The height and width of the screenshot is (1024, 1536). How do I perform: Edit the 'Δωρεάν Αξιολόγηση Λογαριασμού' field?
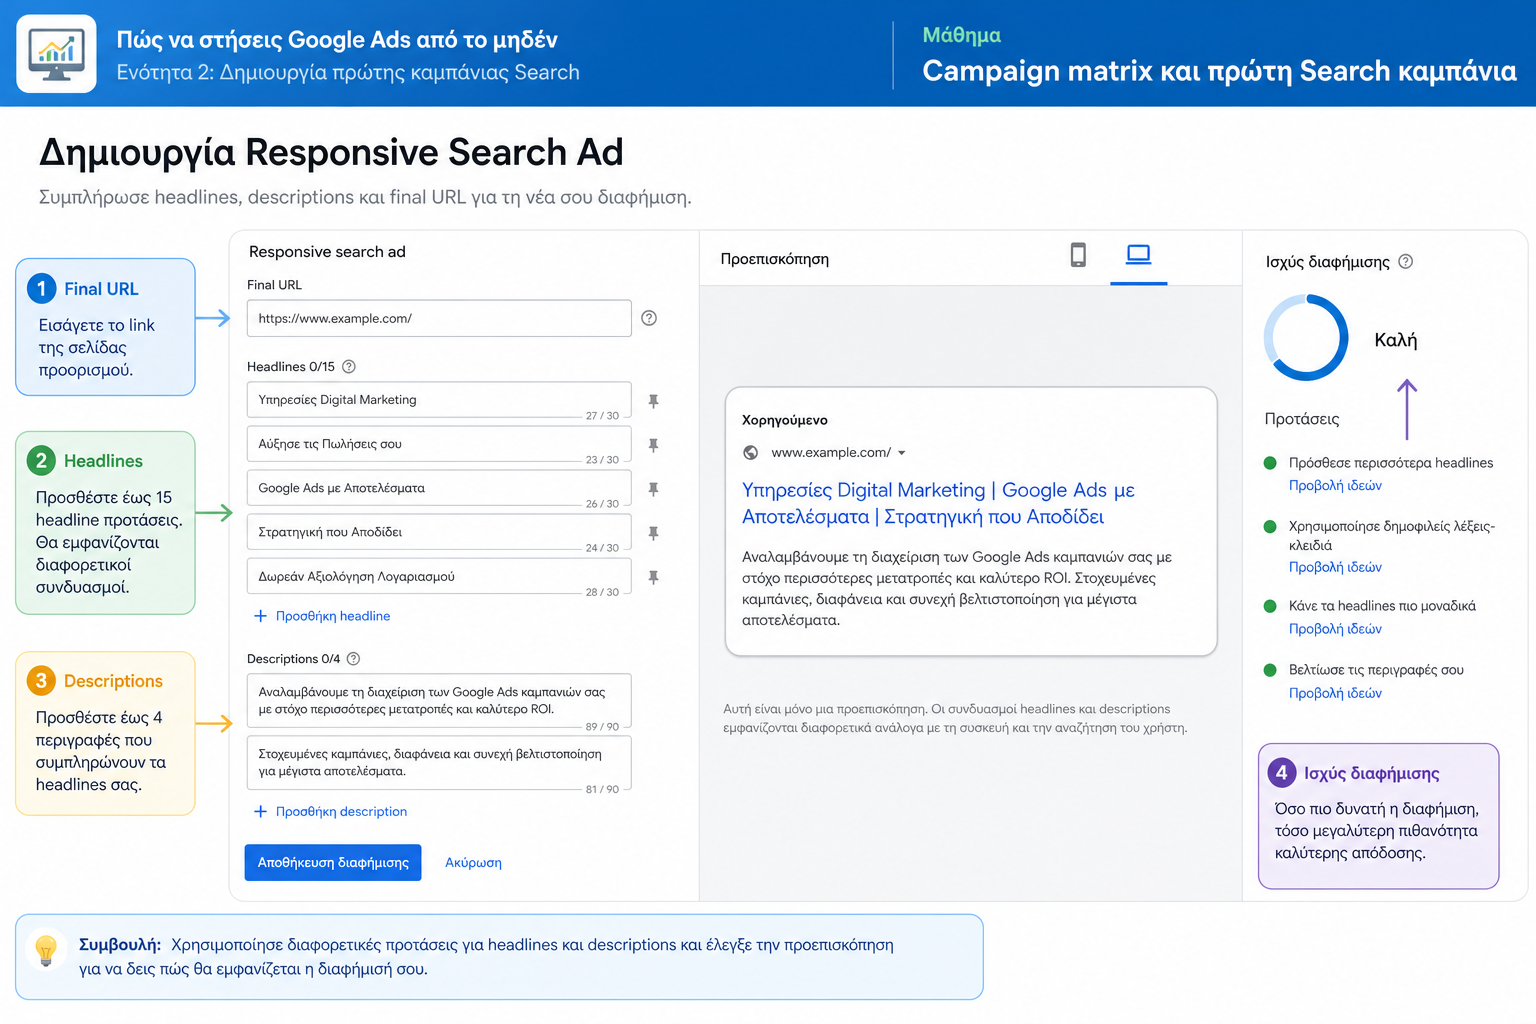click(439, 576)
